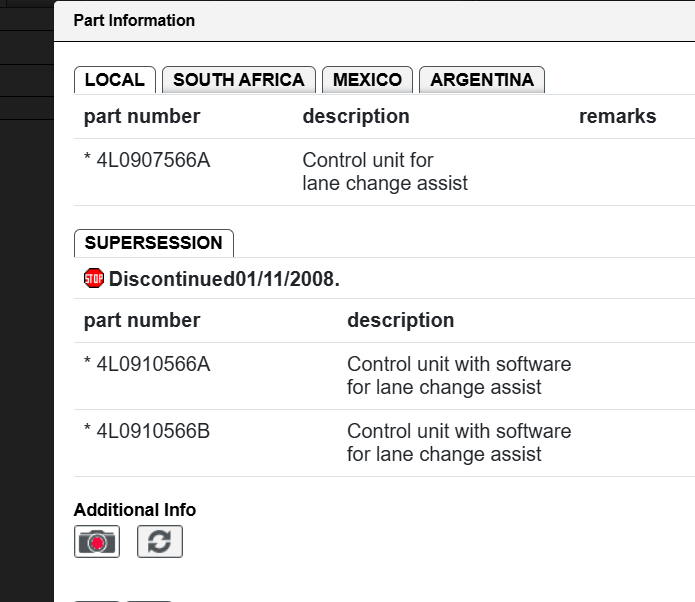Click the remarks column header
695x602 pixels.
click(617, 116)
